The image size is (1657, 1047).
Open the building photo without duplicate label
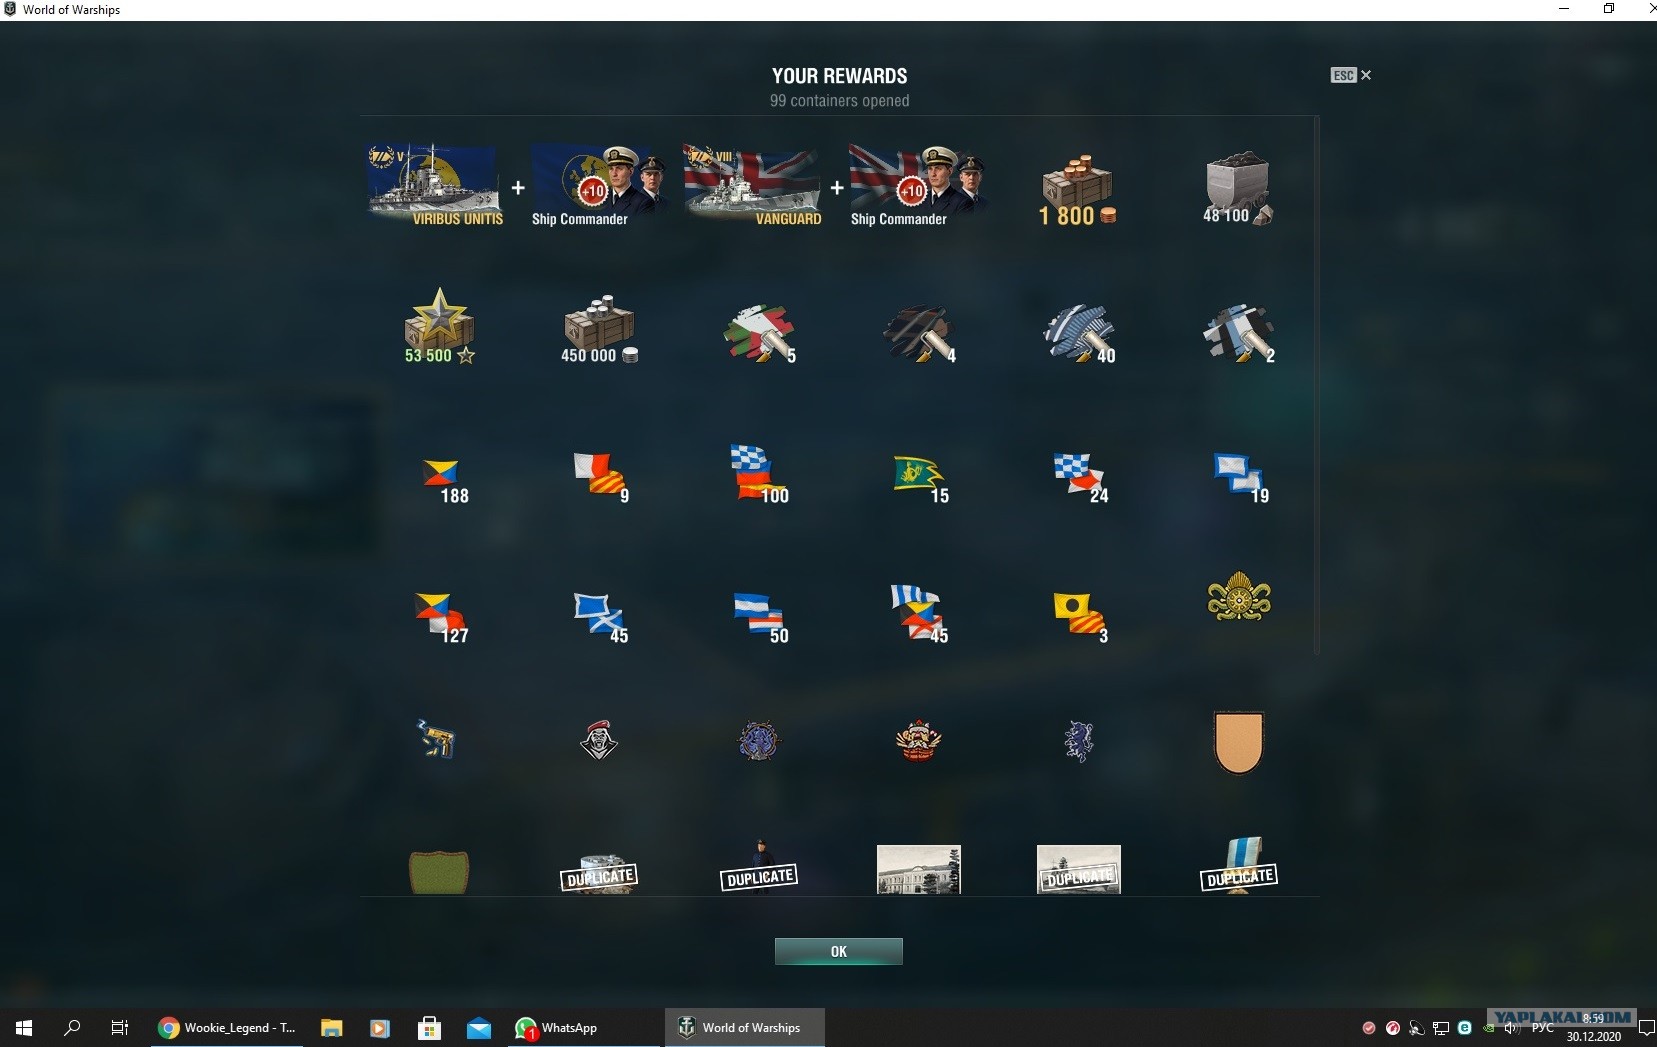[x=919, y=869]
